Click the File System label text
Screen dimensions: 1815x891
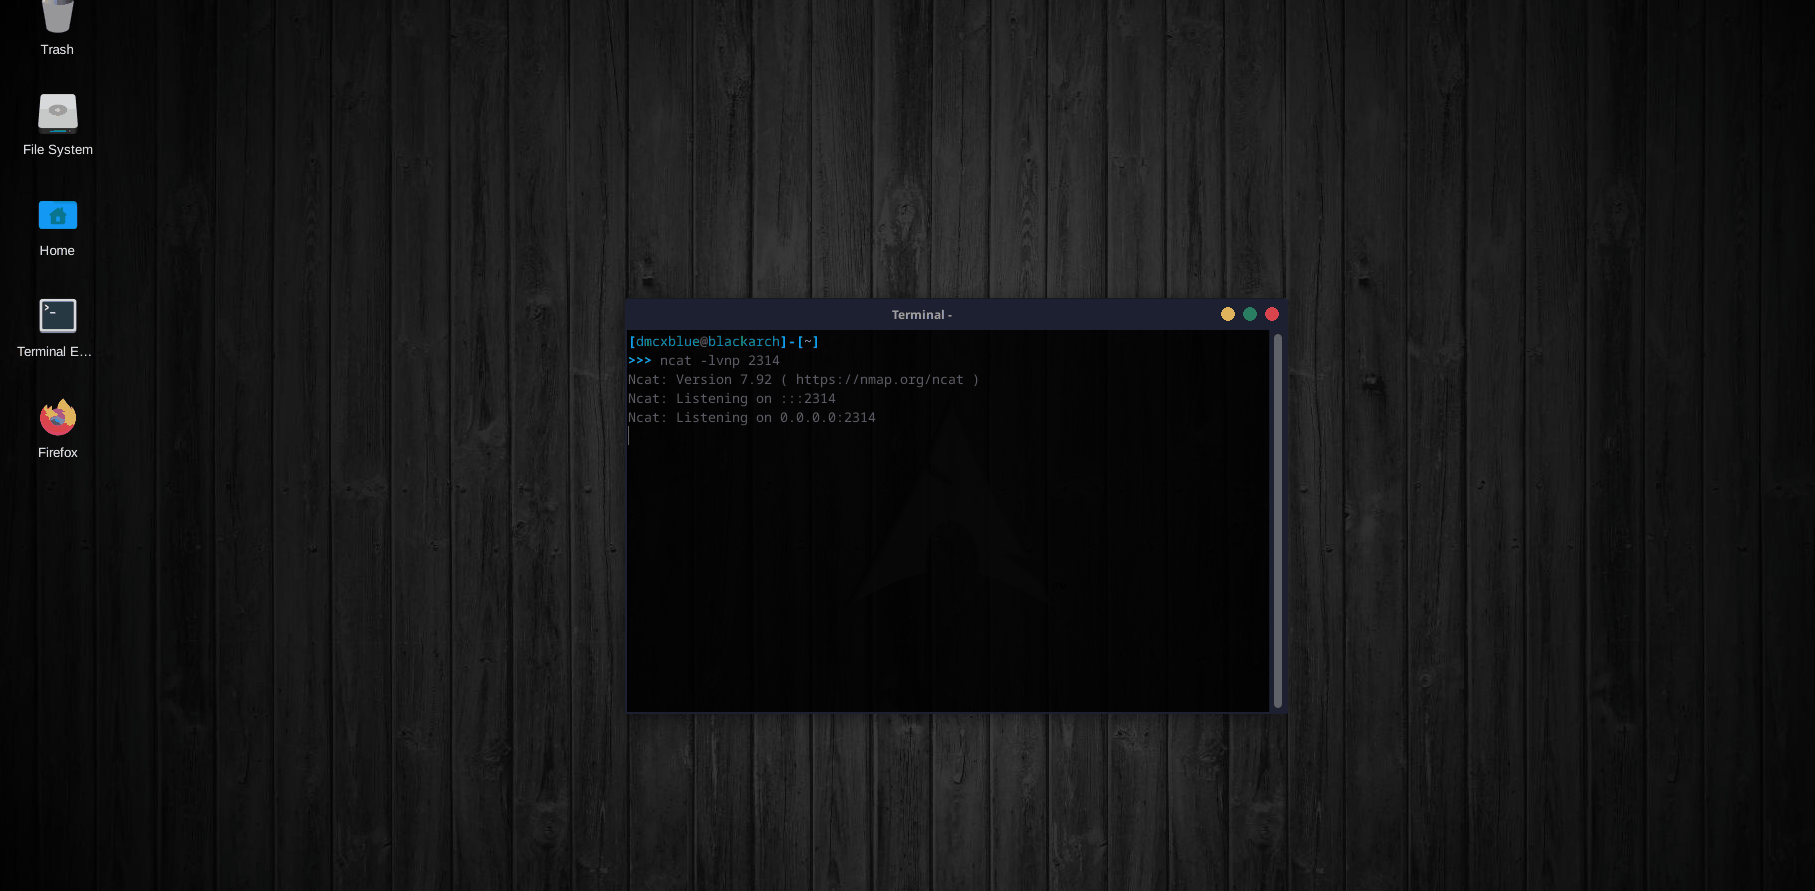58,150
